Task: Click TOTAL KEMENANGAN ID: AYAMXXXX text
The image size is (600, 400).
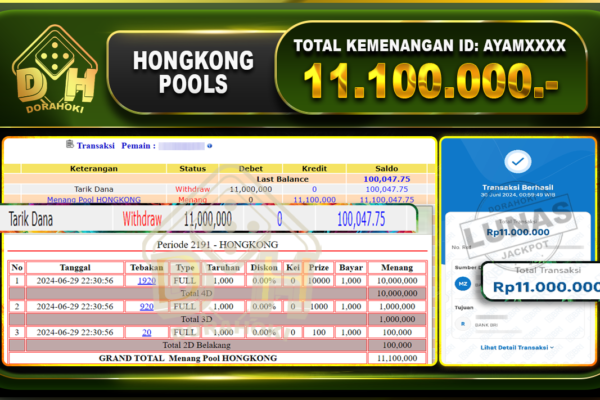Action: pos(430,46)
